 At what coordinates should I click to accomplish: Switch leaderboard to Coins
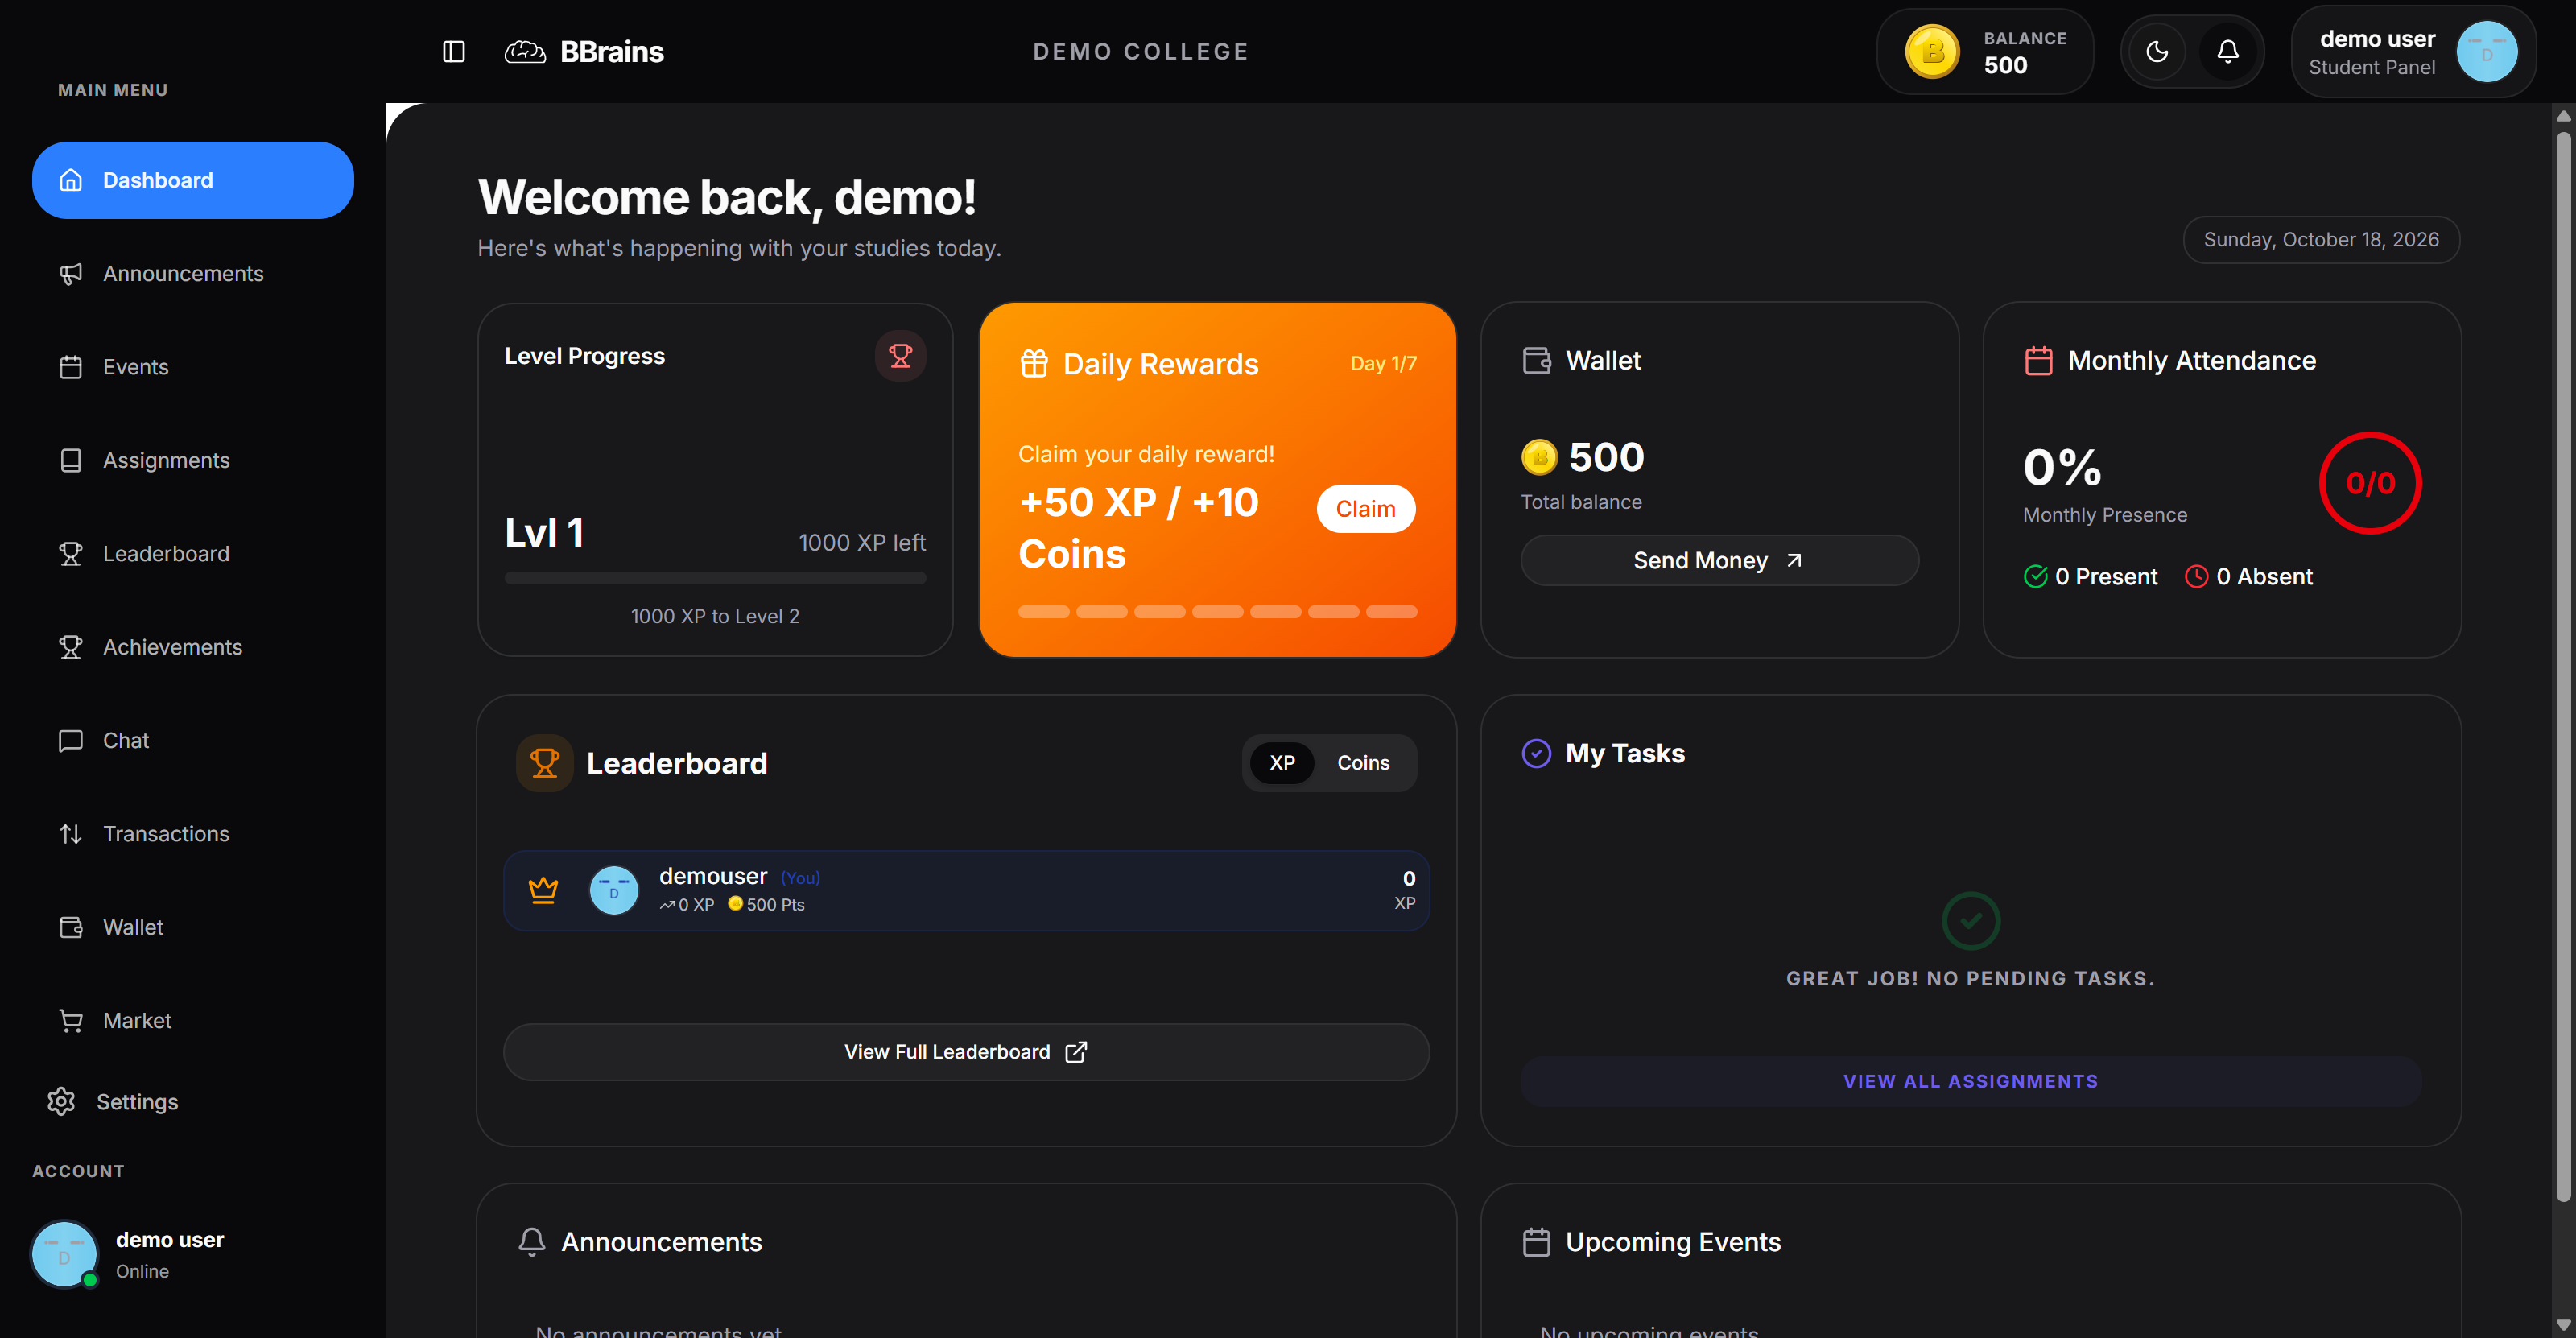click(x=1363, y=763)
